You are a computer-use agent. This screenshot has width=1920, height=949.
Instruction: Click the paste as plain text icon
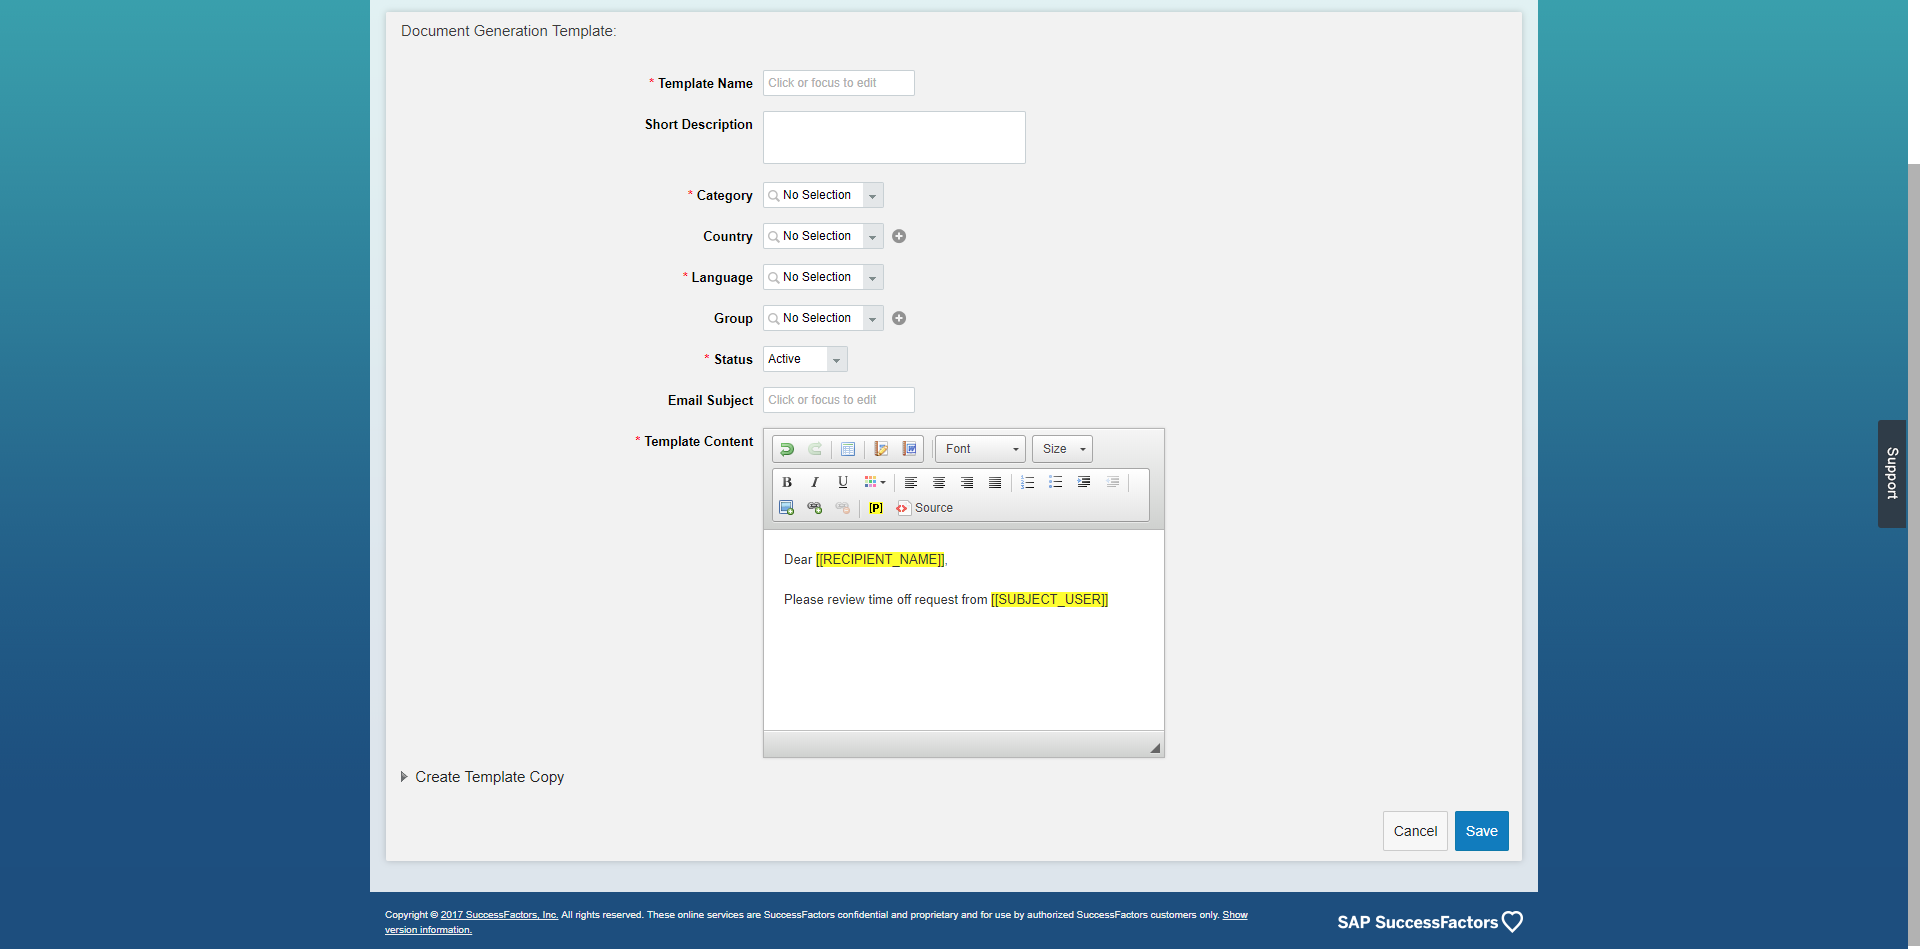click(881, 449)
